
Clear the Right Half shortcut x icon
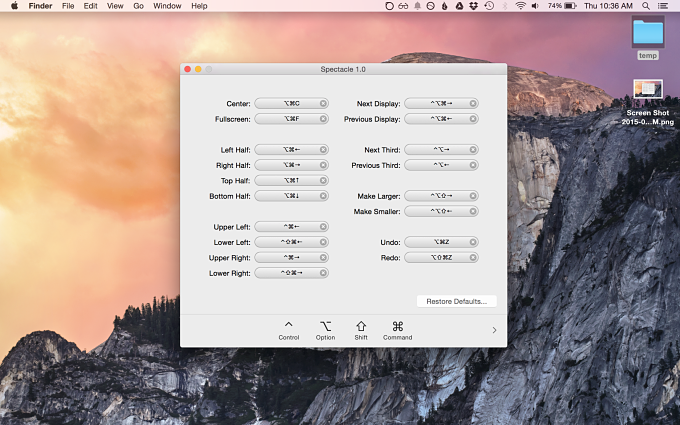tap(324, 165)
